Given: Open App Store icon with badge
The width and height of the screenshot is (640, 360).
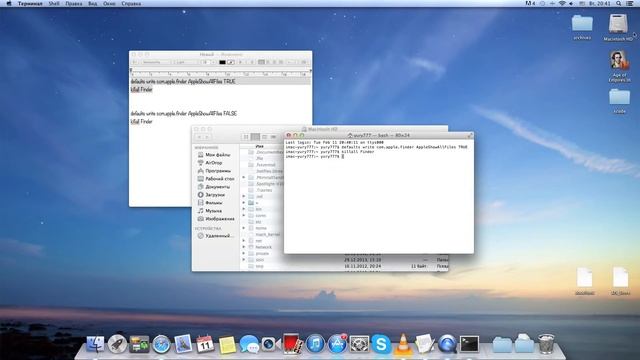Looking at the screenshot, I should pyautogui.click(x=337, y=344).
